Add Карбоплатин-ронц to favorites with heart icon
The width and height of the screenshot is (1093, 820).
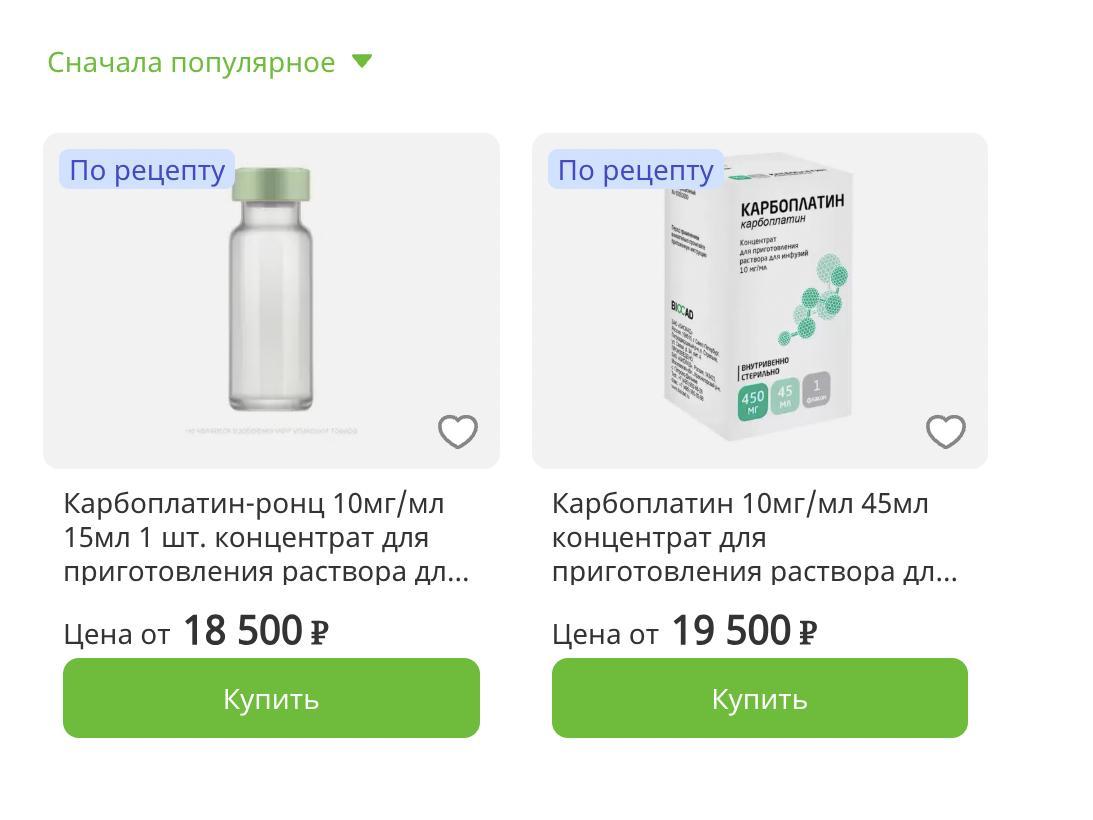click(458, 432)
